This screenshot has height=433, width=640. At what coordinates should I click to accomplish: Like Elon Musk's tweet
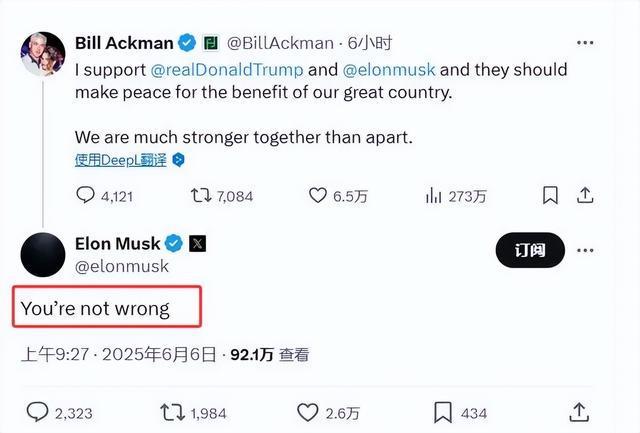[308, 411]
